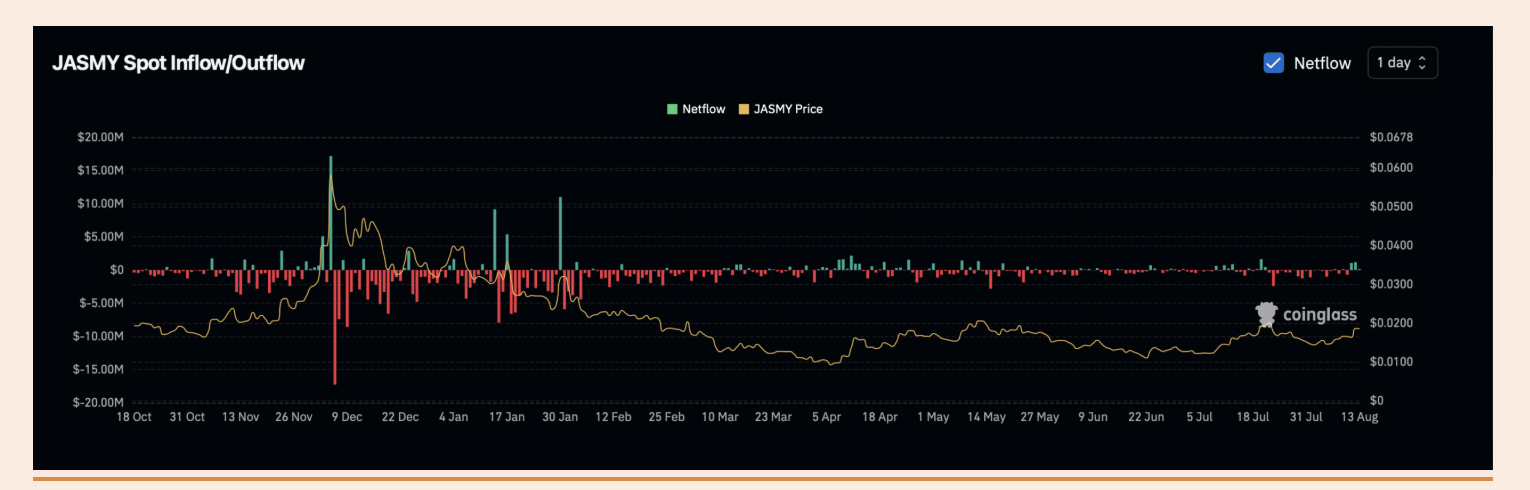Image resolution: width=1530 pixels, height=490 pixels.
Task: Click the 17 Jan date label
Action: click(506, 417)
